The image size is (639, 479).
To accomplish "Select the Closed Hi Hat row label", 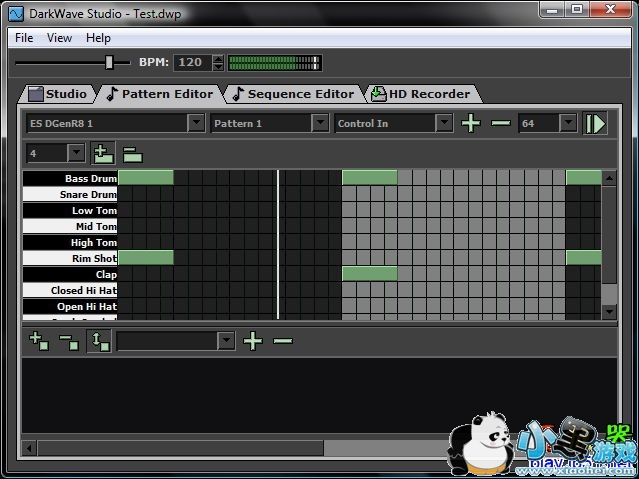I will [x=70, y=290].
